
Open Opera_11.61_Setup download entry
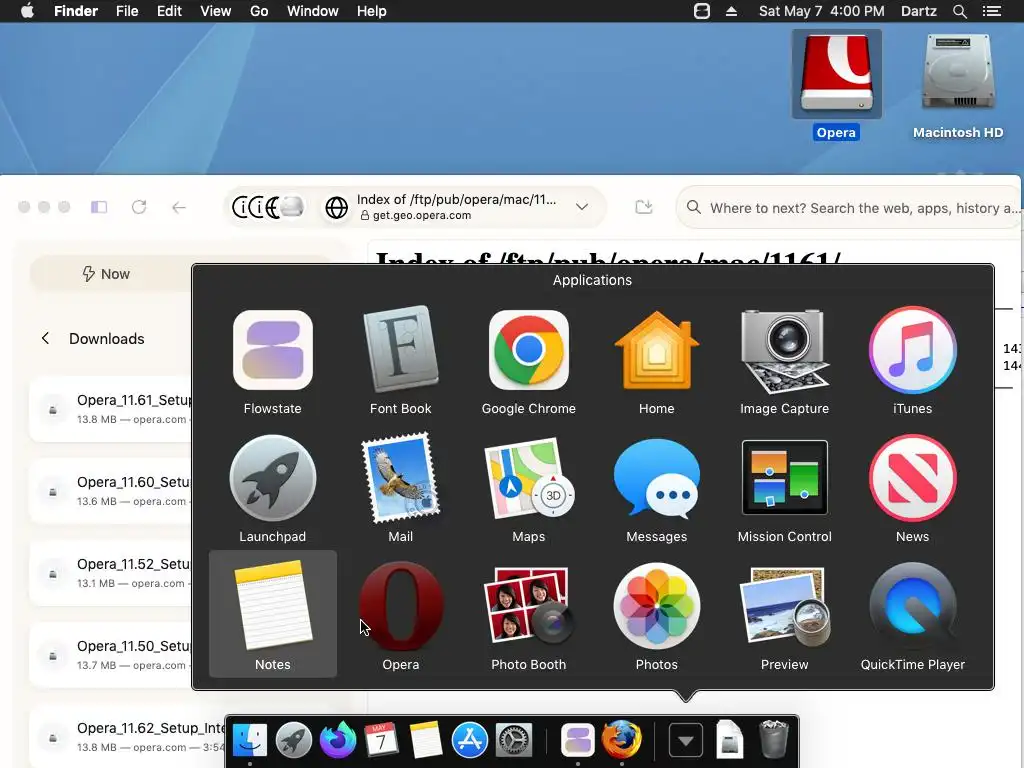(111, 409)
